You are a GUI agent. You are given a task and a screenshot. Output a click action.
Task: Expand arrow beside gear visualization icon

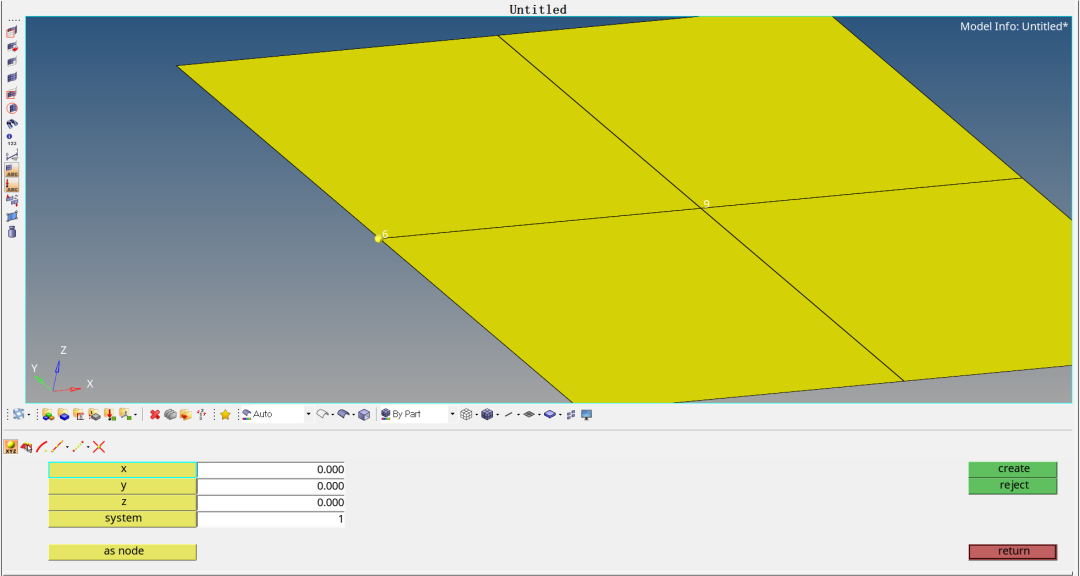tap(28, 415)
